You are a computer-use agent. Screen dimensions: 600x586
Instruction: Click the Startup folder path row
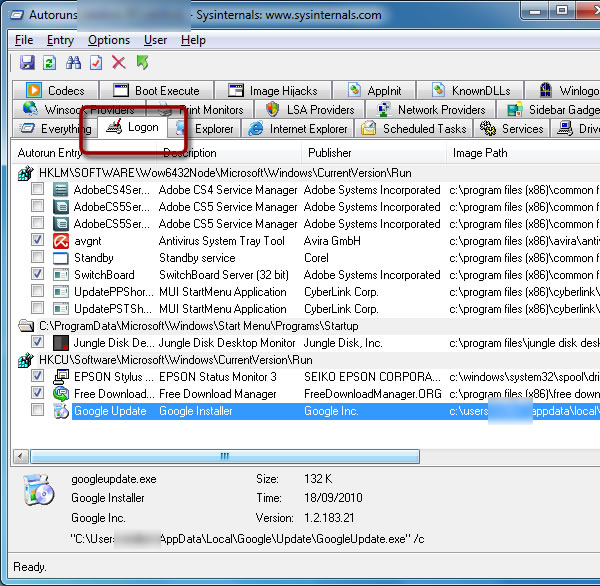point(199,326)
